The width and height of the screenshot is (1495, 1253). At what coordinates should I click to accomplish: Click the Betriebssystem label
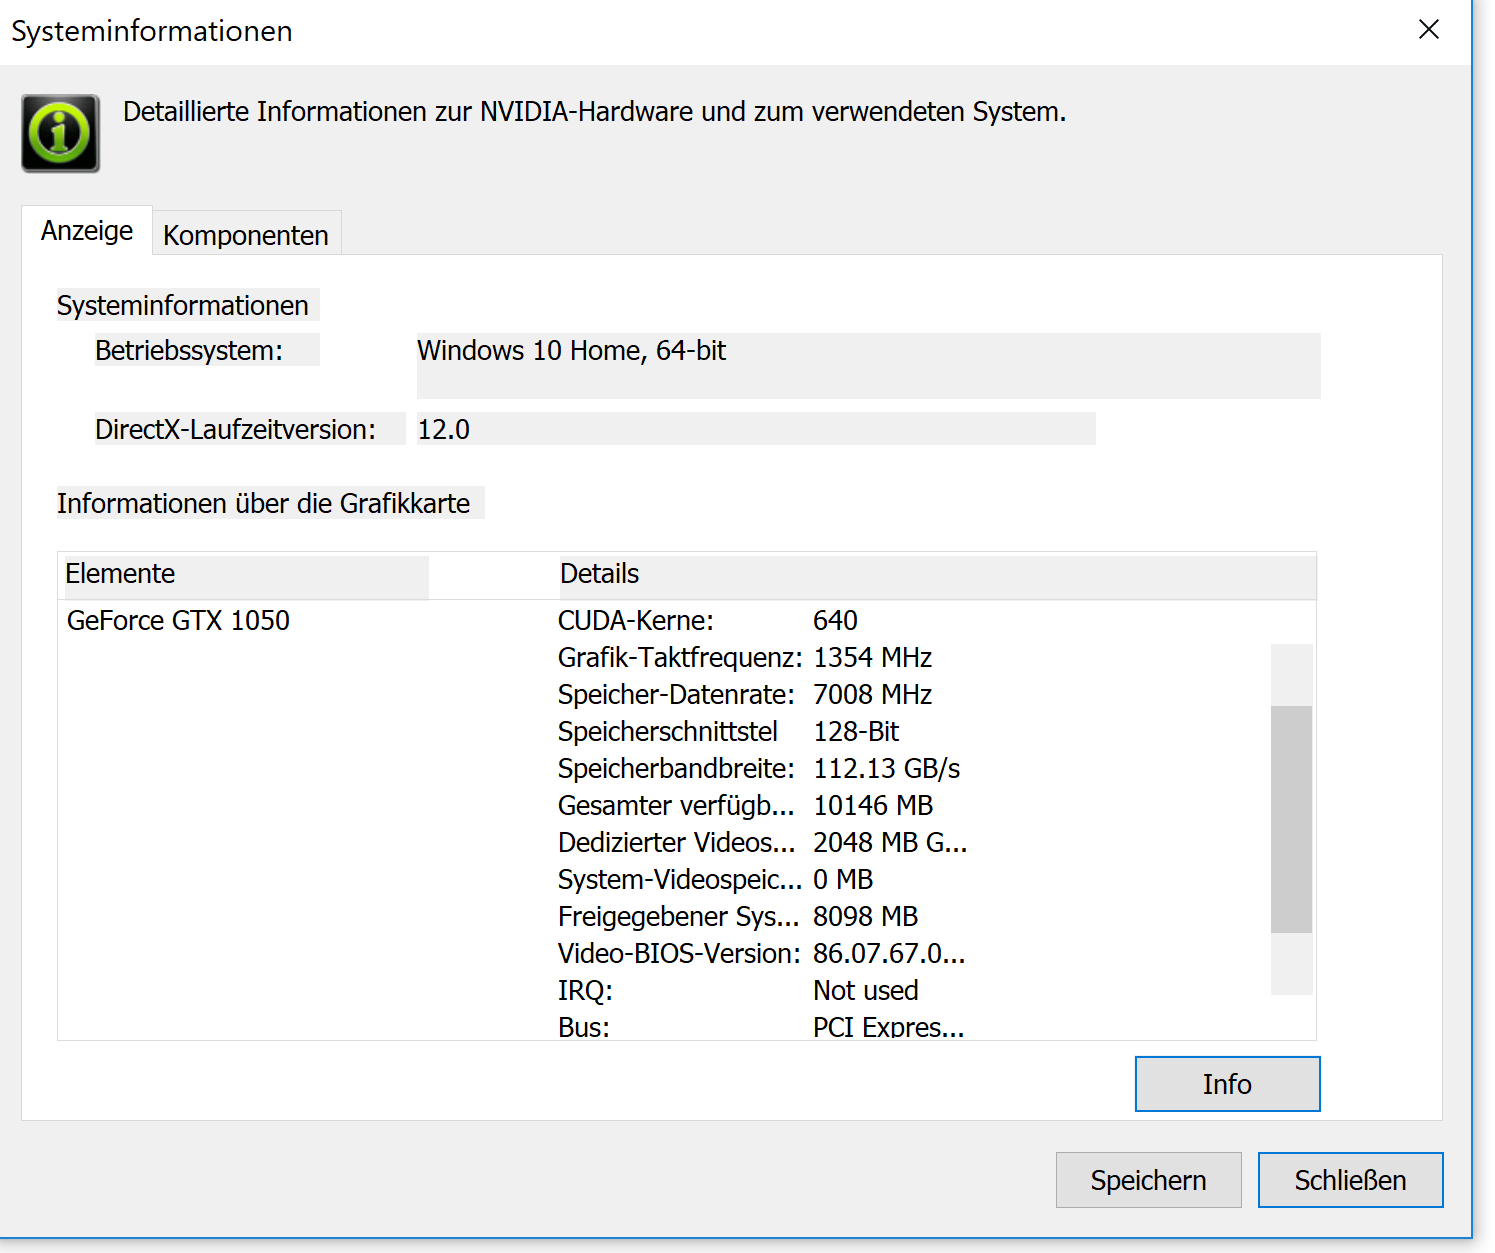(x=189, y=351)
